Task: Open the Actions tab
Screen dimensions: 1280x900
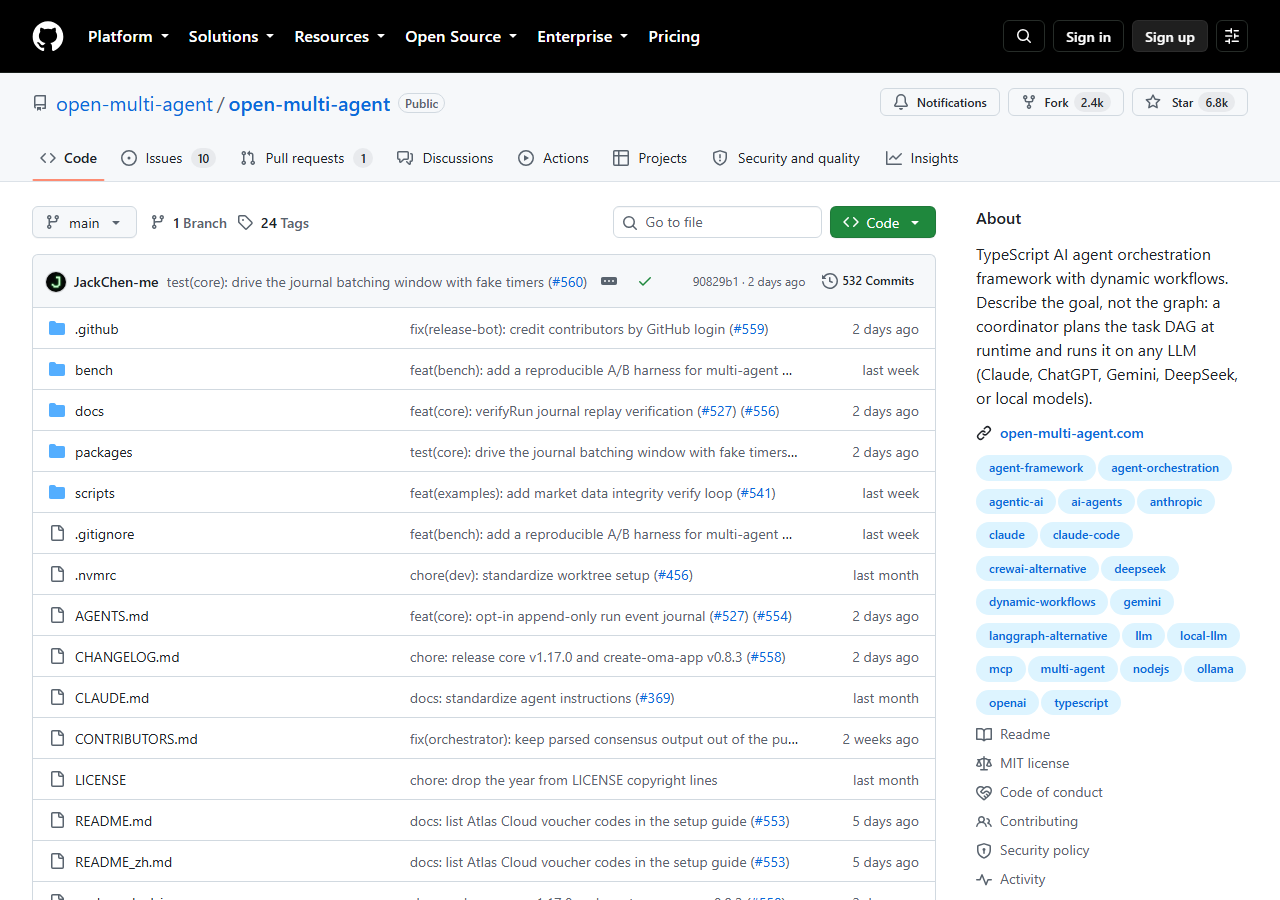Action: 553,158
